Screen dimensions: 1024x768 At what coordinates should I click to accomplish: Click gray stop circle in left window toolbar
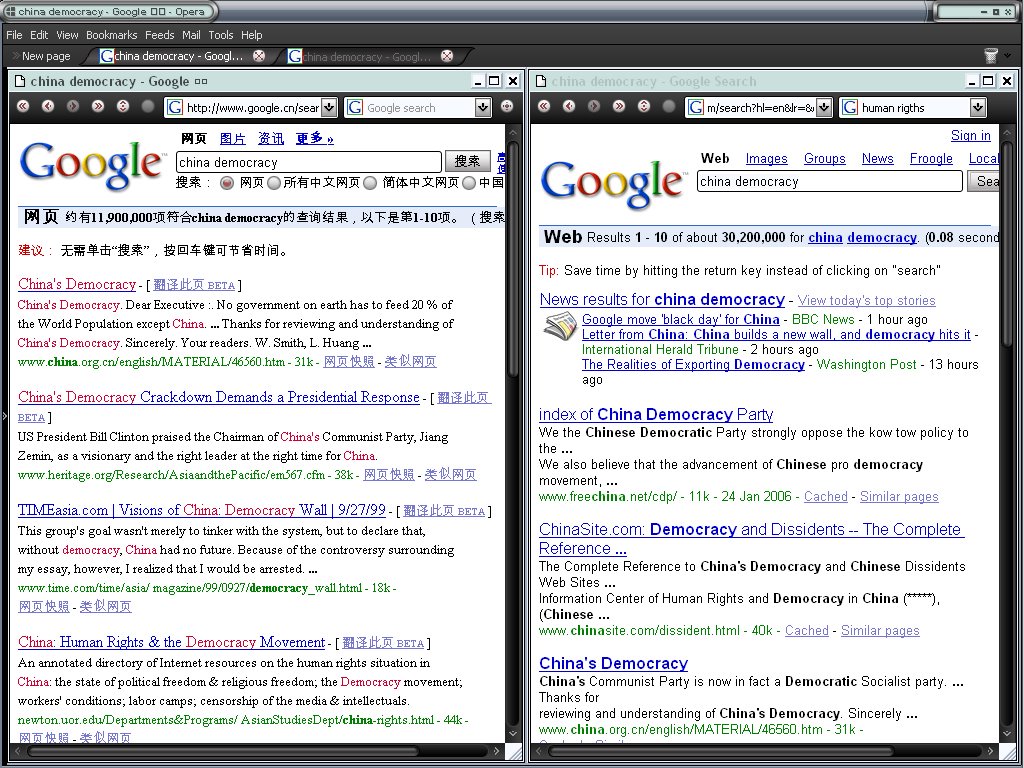click(x=148, y=106)
